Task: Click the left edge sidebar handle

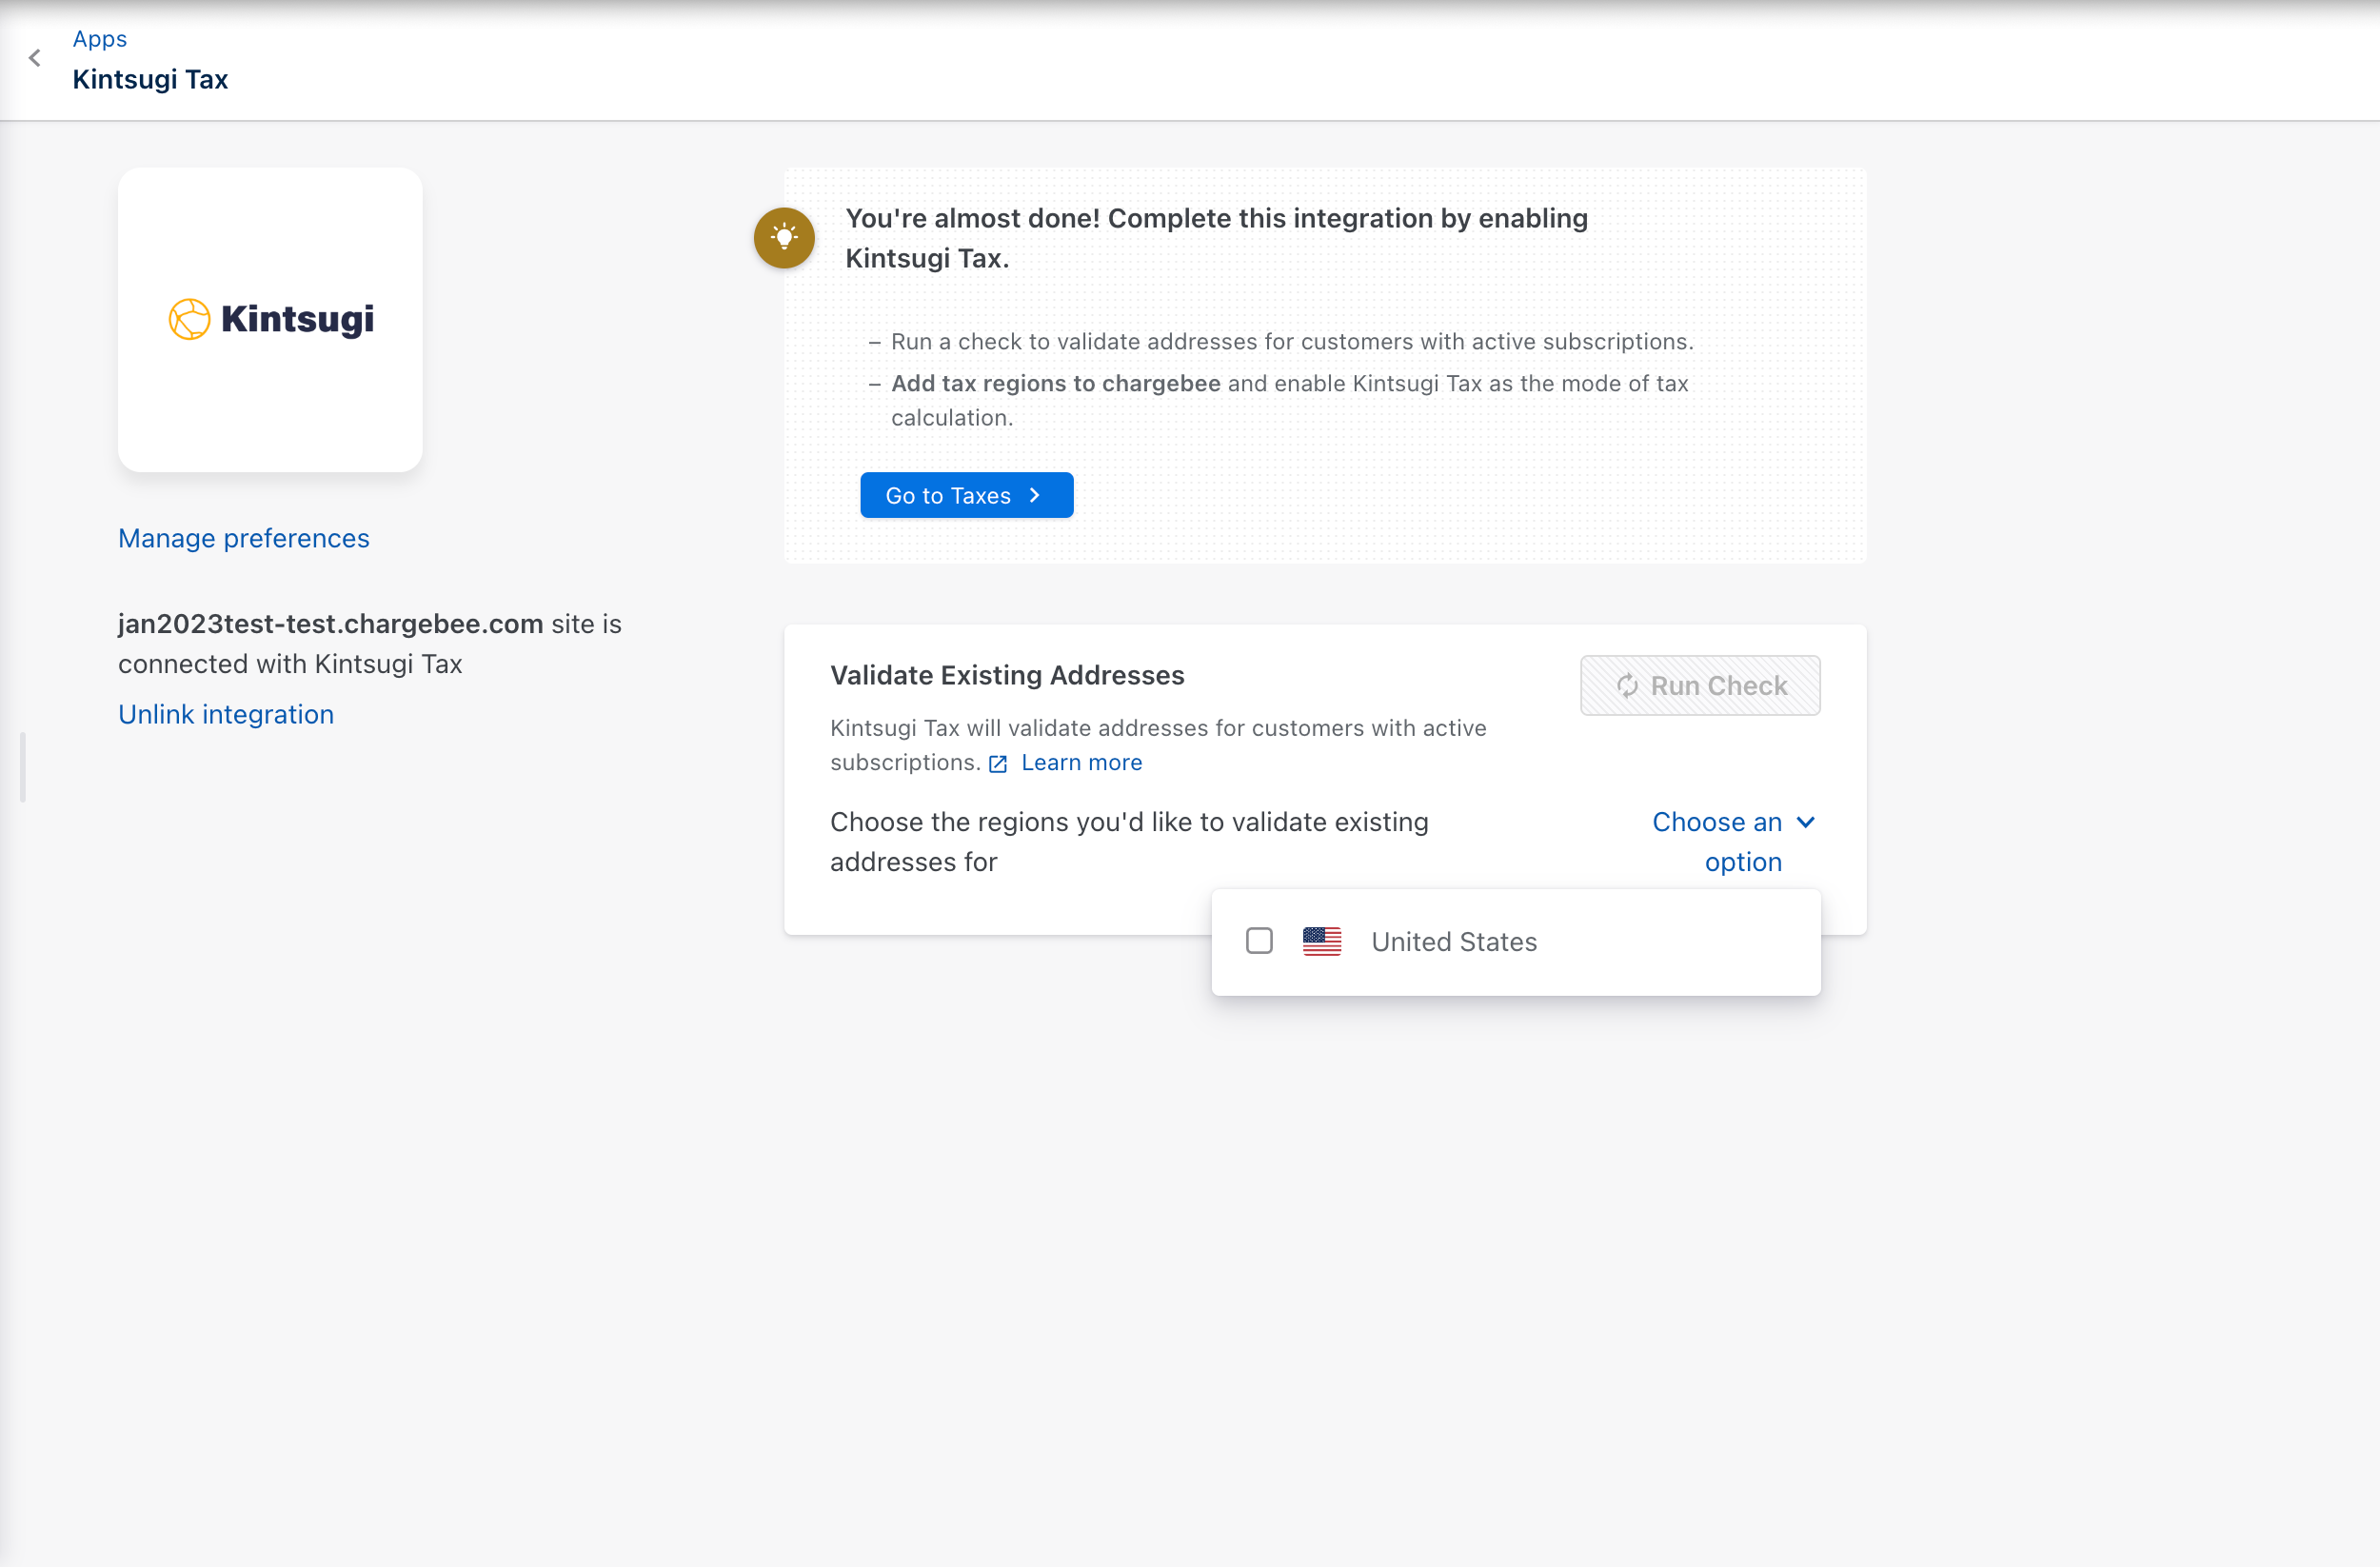Action: 22,767
